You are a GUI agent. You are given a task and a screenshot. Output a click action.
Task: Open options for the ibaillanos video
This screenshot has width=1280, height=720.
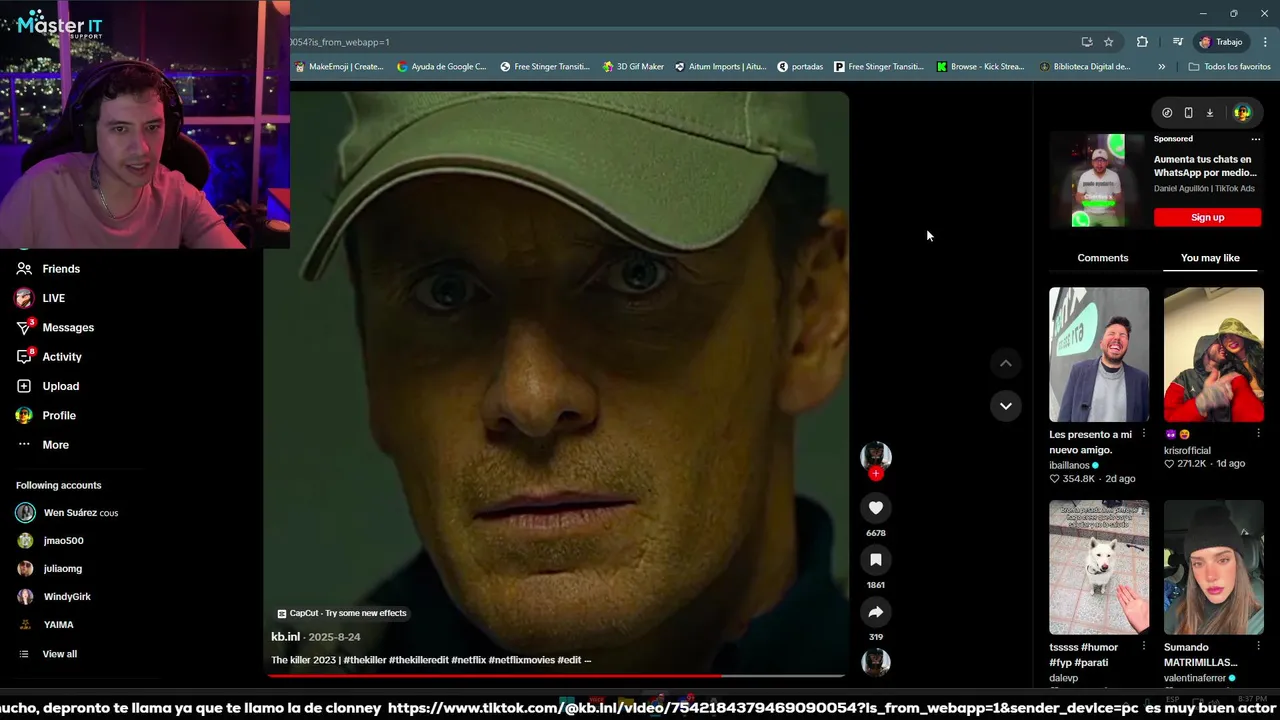(x=1144, y=434)
